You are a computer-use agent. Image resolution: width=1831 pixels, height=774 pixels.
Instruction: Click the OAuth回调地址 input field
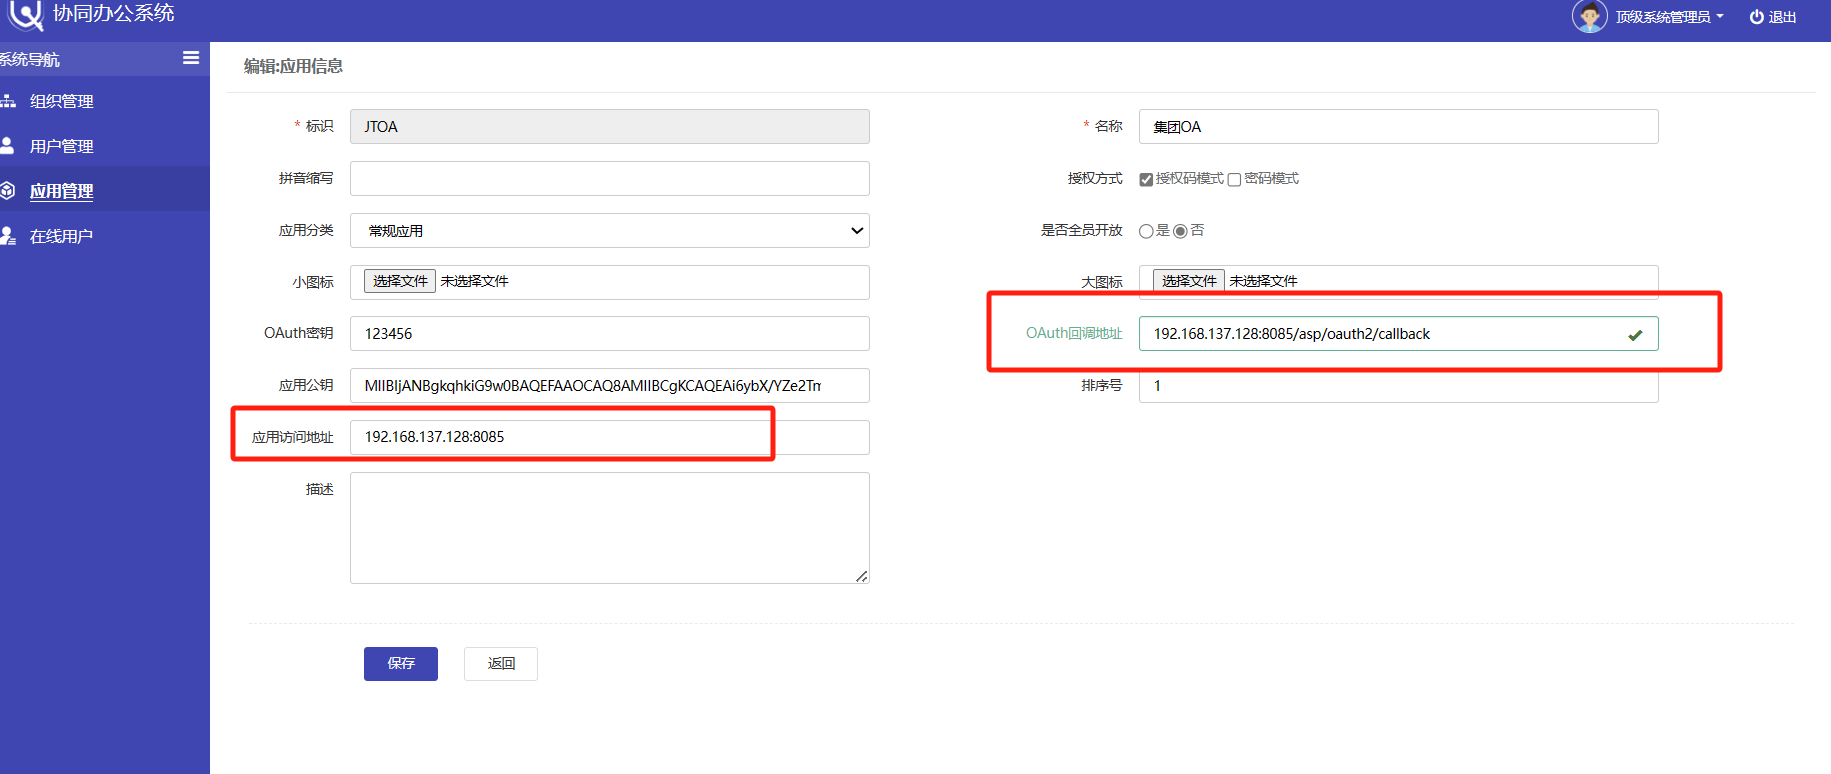coord(1399,333)
